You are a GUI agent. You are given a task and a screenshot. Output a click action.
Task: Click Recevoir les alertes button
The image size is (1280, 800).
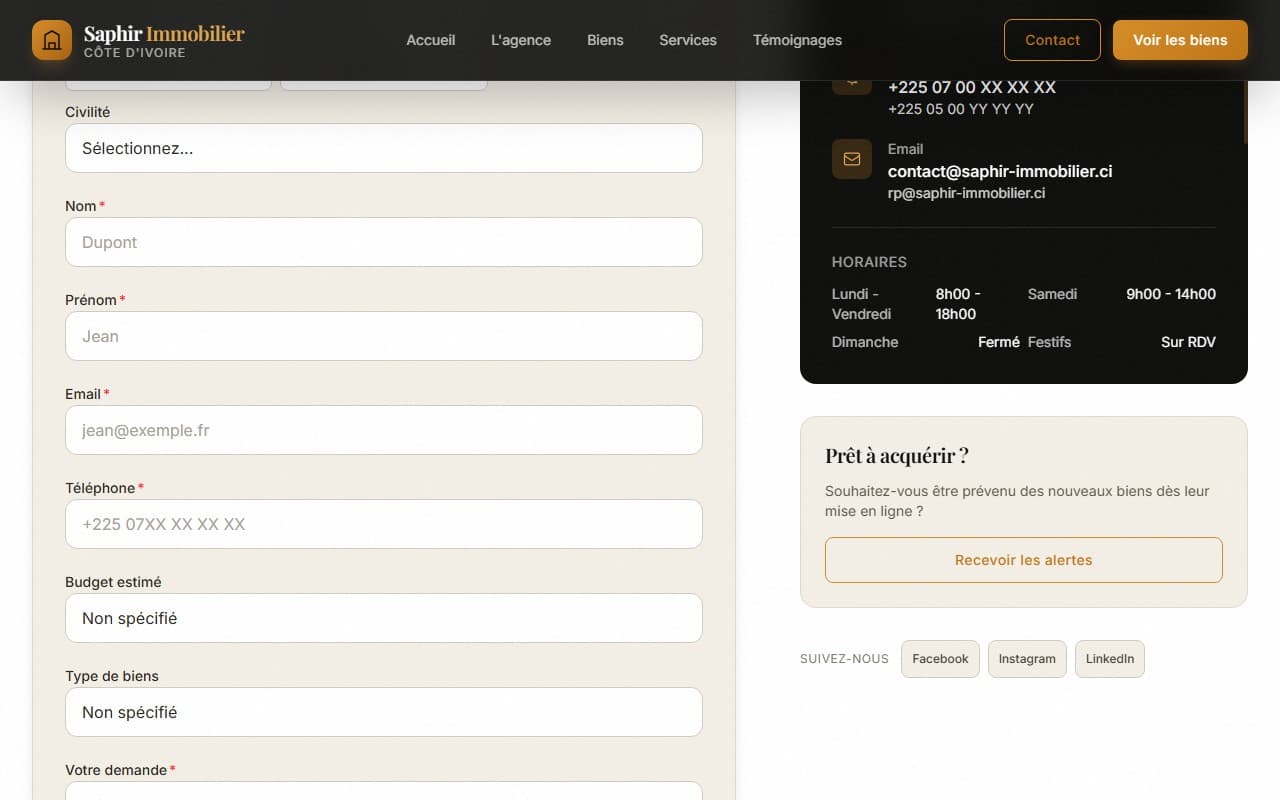1024,560
